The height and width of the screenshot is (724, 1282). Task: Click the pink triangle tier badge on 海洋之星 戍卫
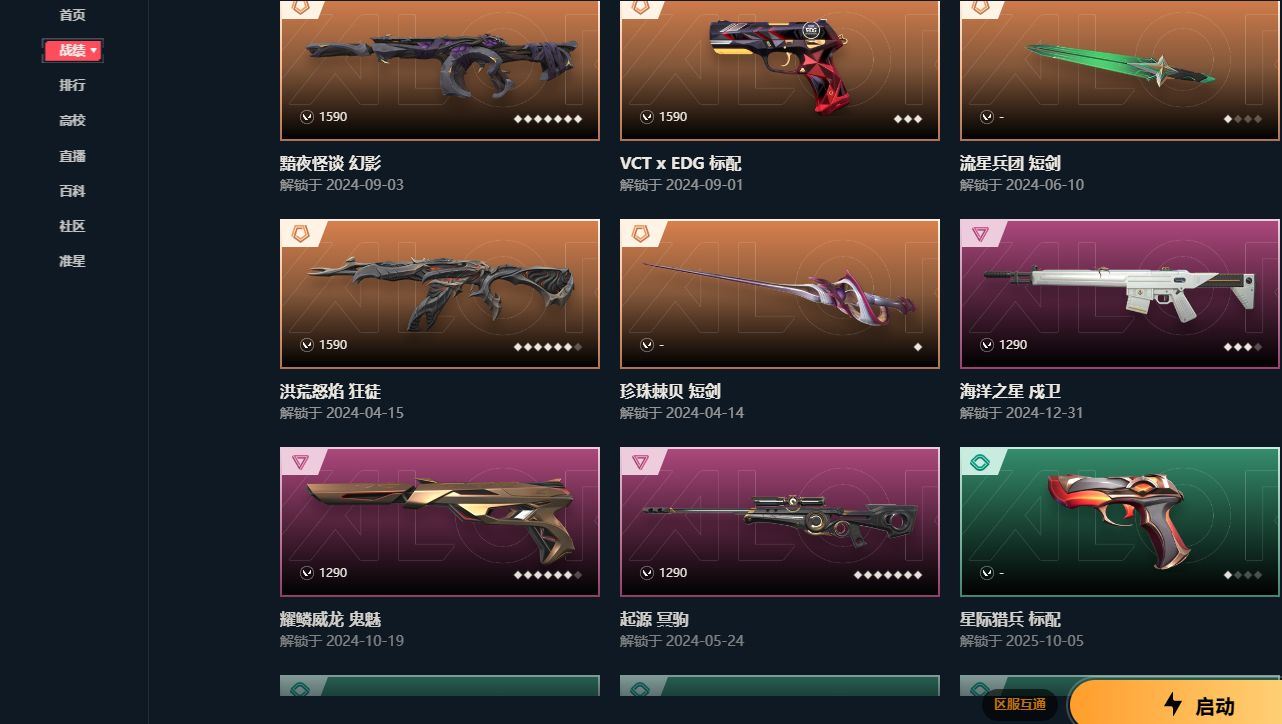[x=980, y=234]
